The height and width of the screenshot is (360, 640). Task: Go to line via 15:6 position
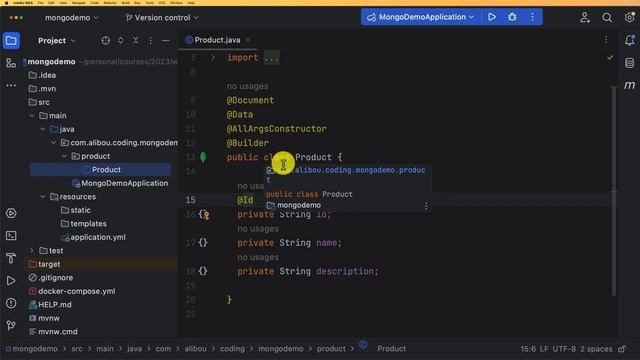(x=528, y=349)
